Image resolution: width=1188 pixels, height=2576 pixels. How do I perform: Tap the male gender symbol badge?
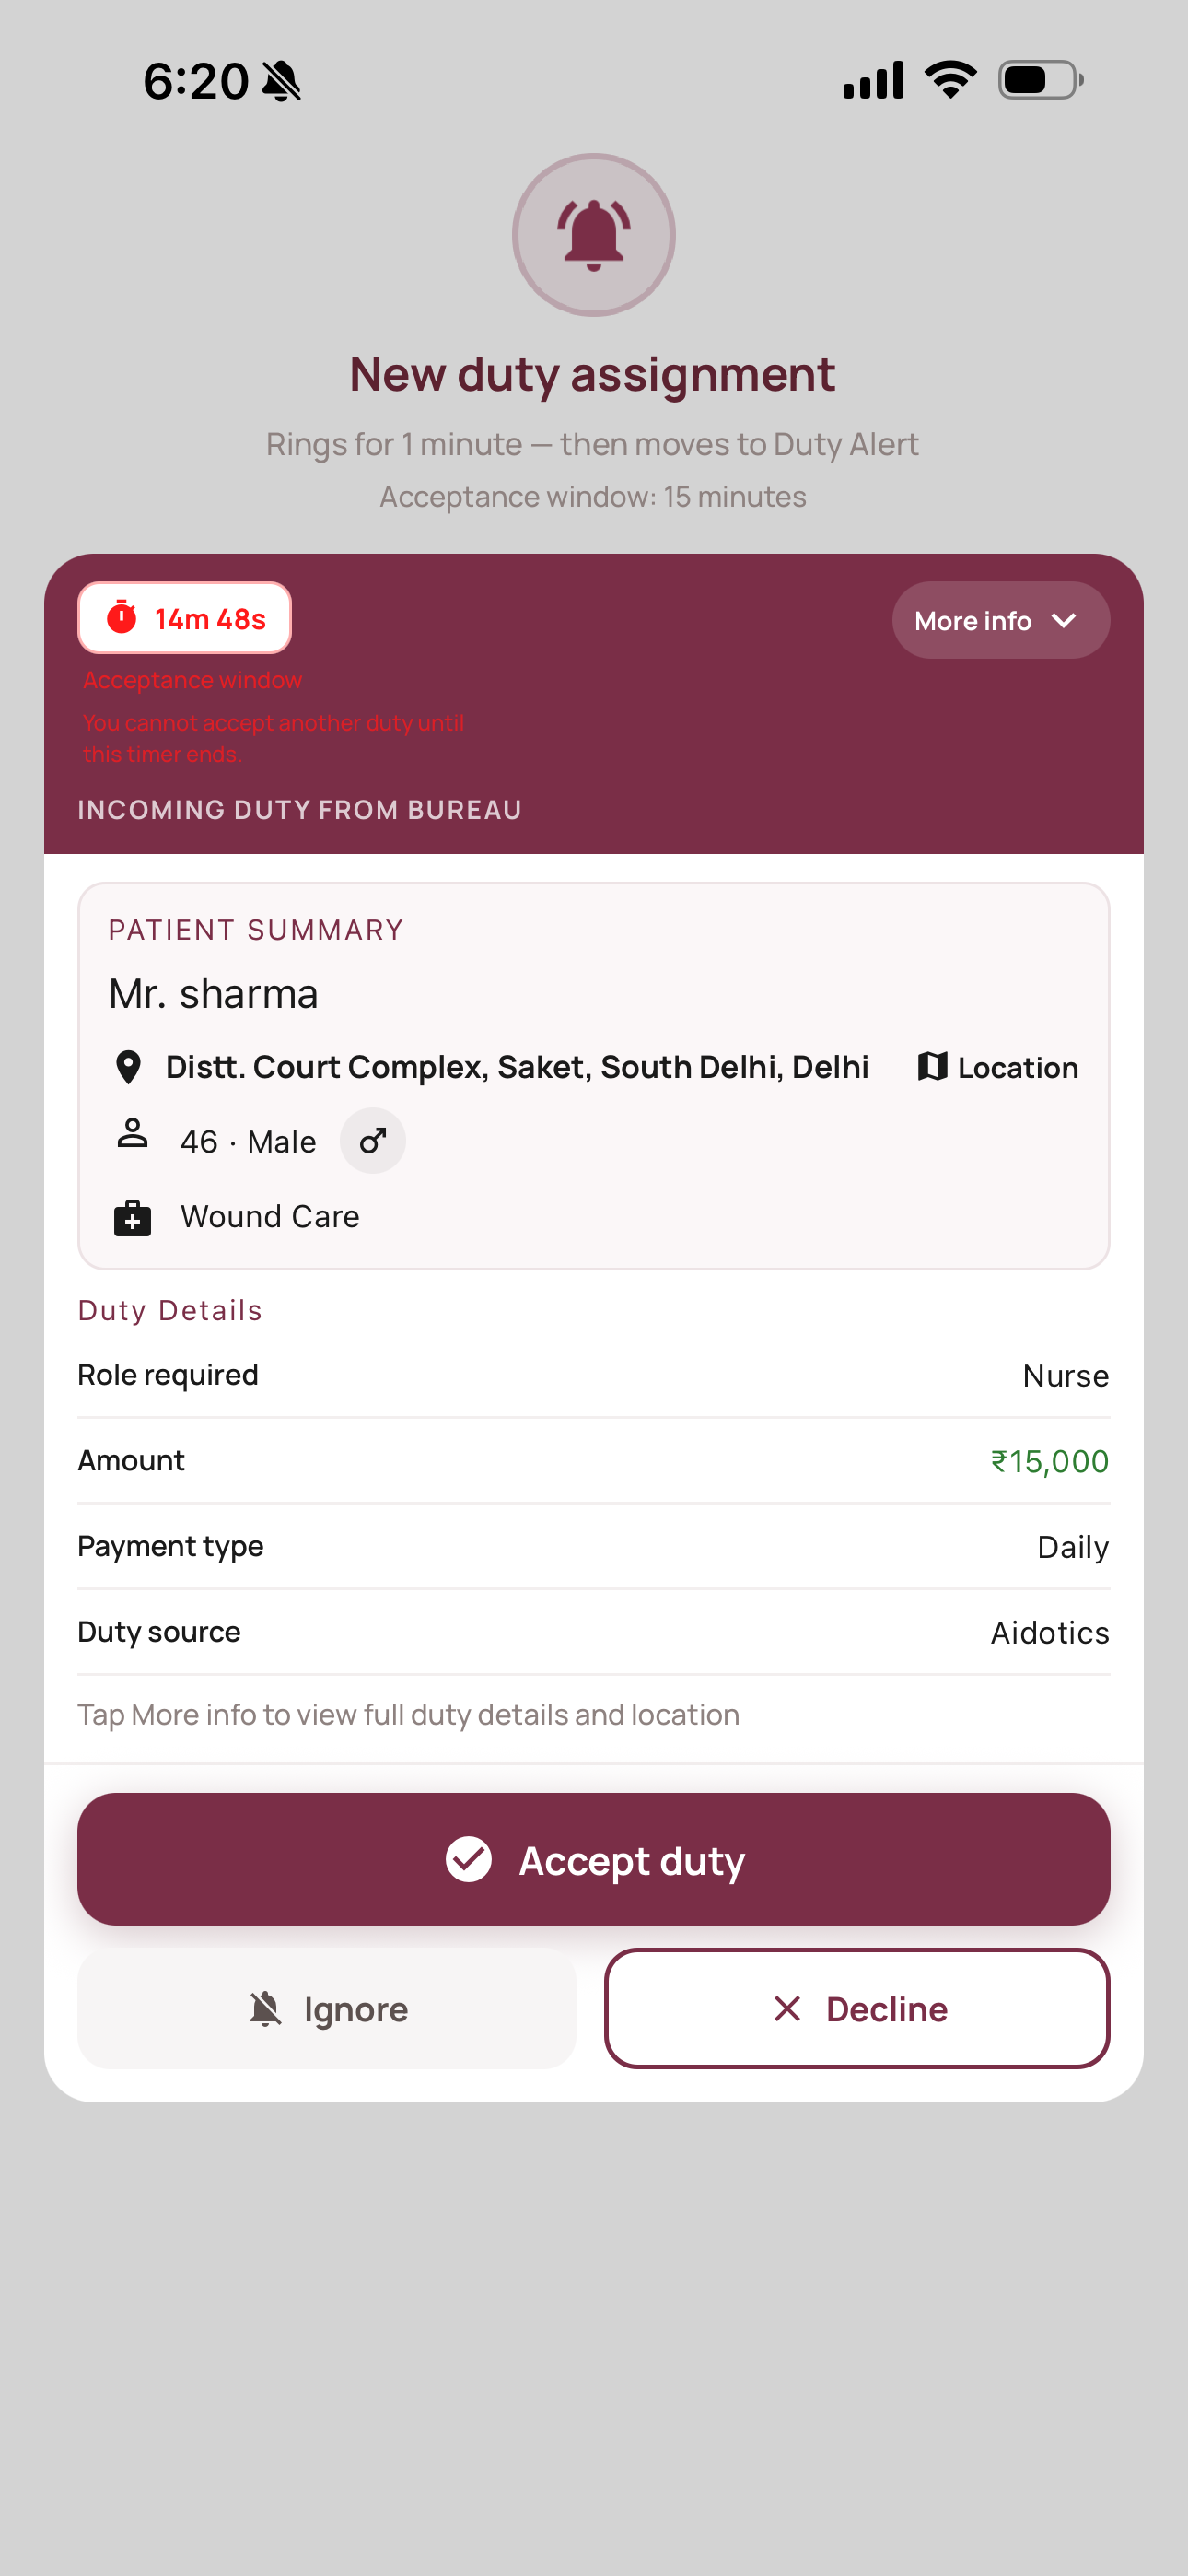pos(373,1141)
